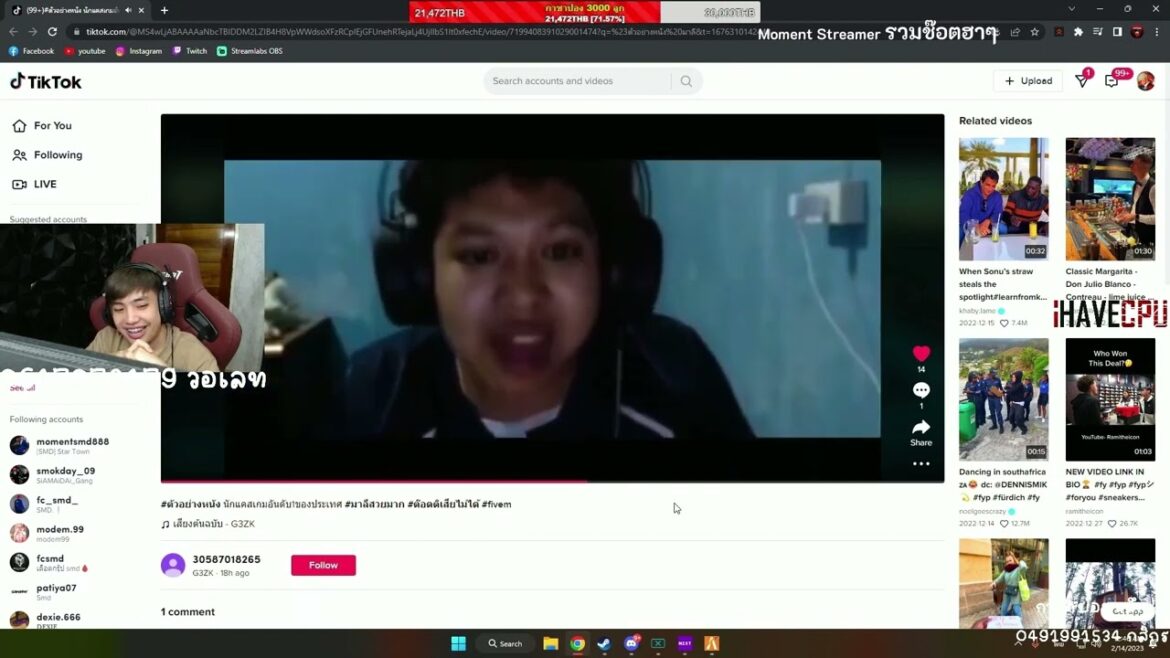The image size is (1170, 658).
Task: Open Chrome extensions puzzle icon
Action: 1078,32
